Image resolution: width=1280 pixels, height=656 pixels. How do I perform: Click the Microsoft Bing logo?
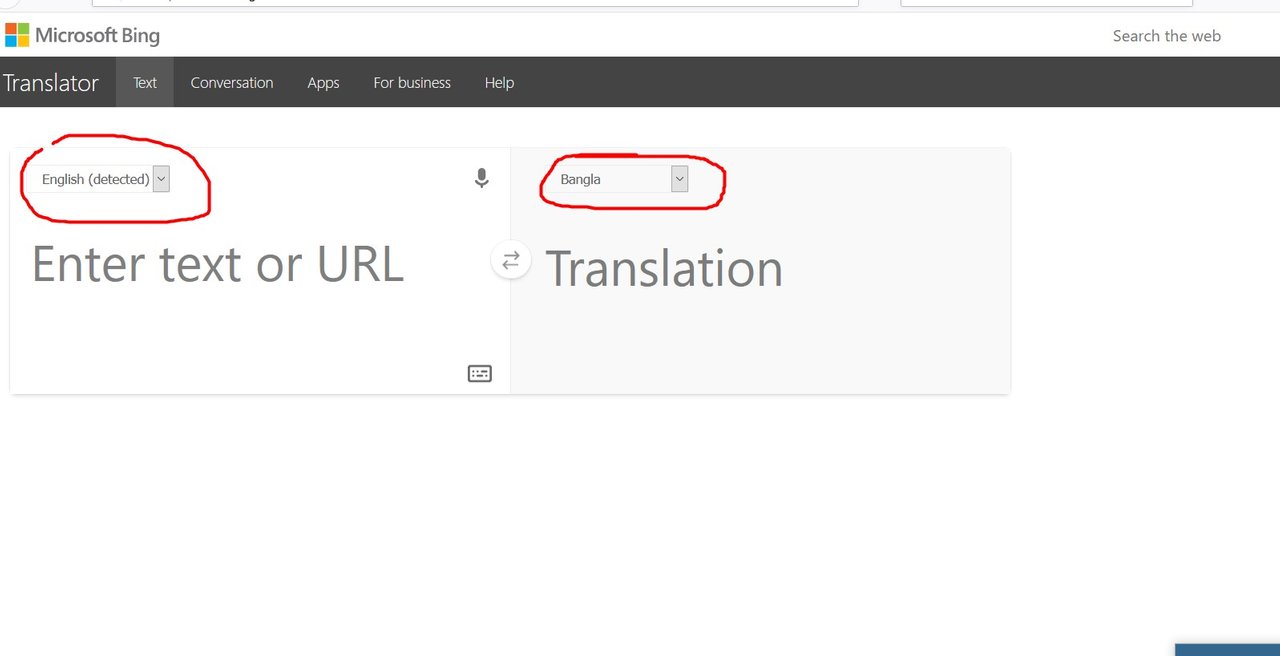pos(82,36)
